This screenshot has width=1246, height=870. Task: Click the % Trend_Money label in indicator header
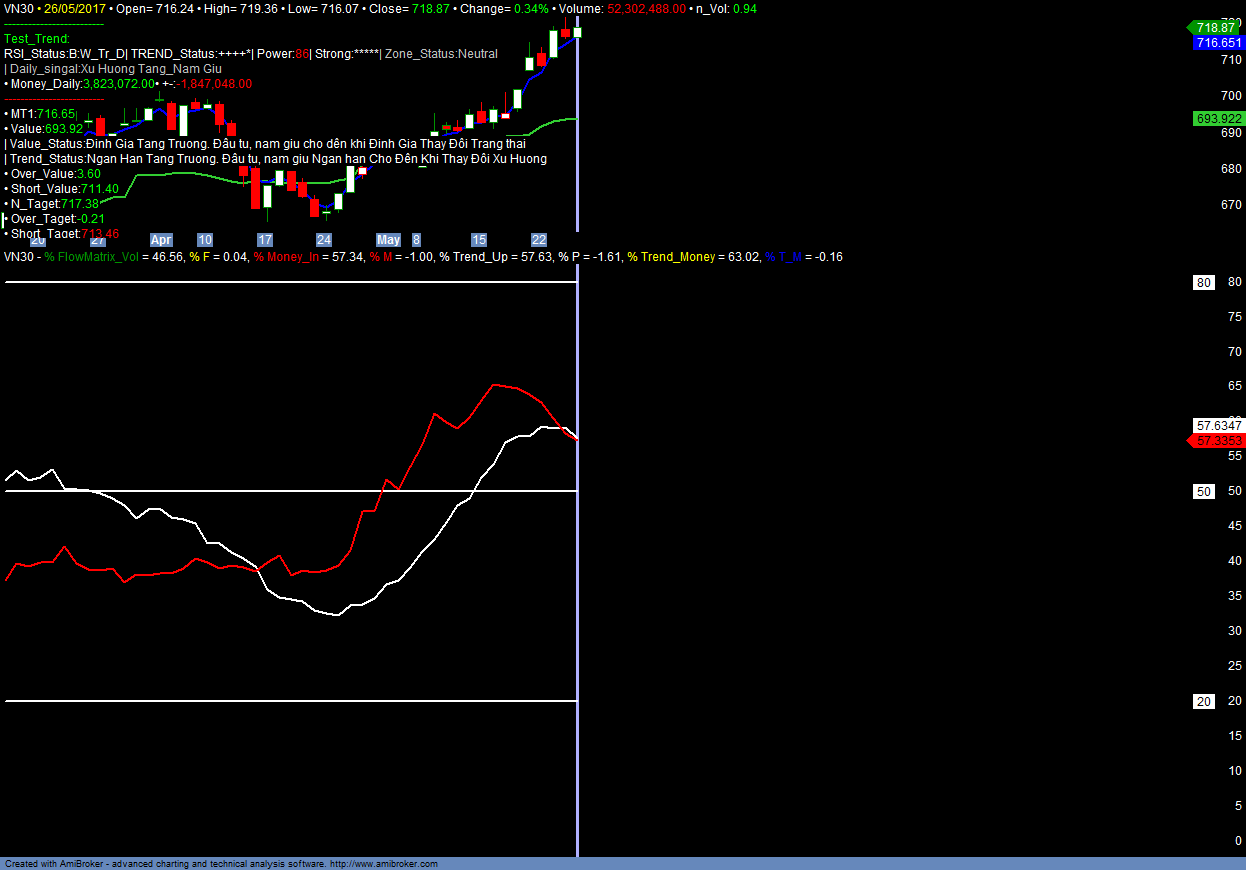[671, 257]
